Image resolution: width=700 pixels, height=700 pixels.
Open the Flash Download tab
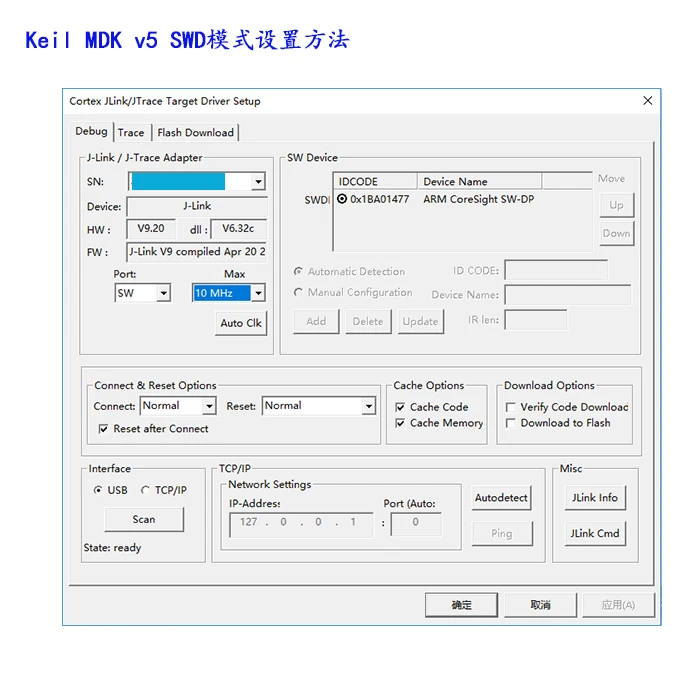click(x=196, y=133)
